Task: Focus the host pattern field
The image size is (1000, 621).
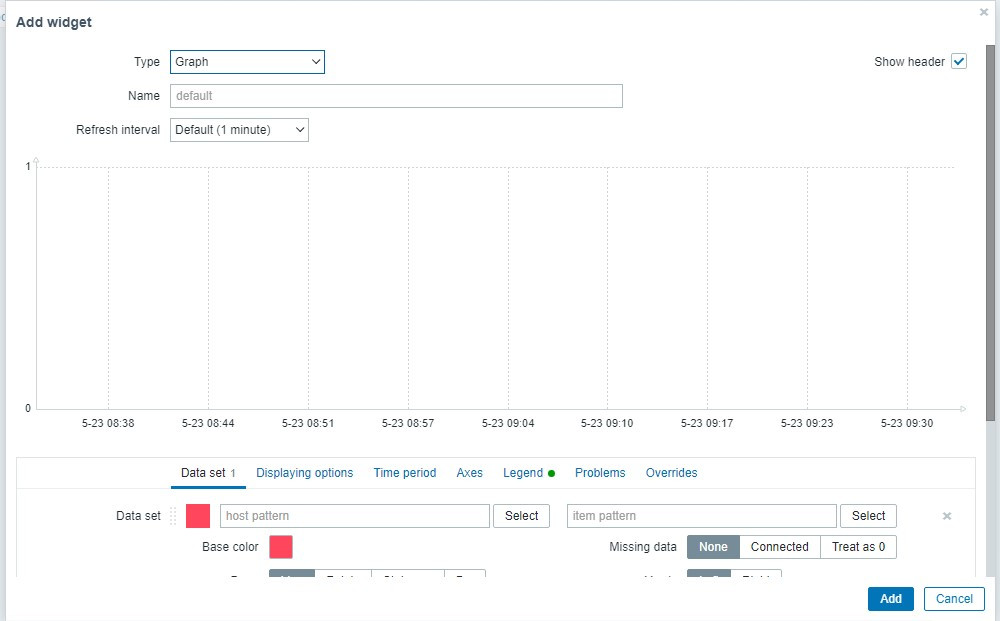Action: [355, 516]
